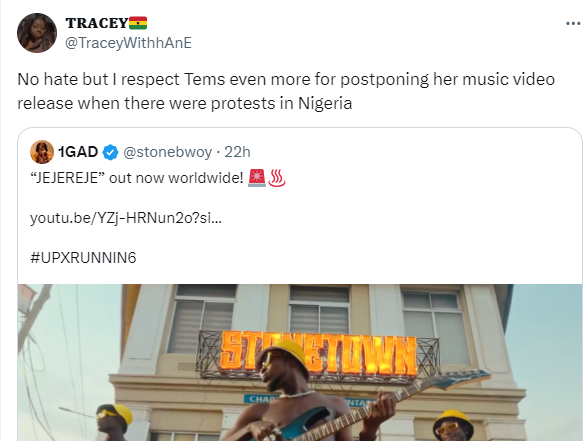Open TRACEY's profile avatar

[37, 33]
